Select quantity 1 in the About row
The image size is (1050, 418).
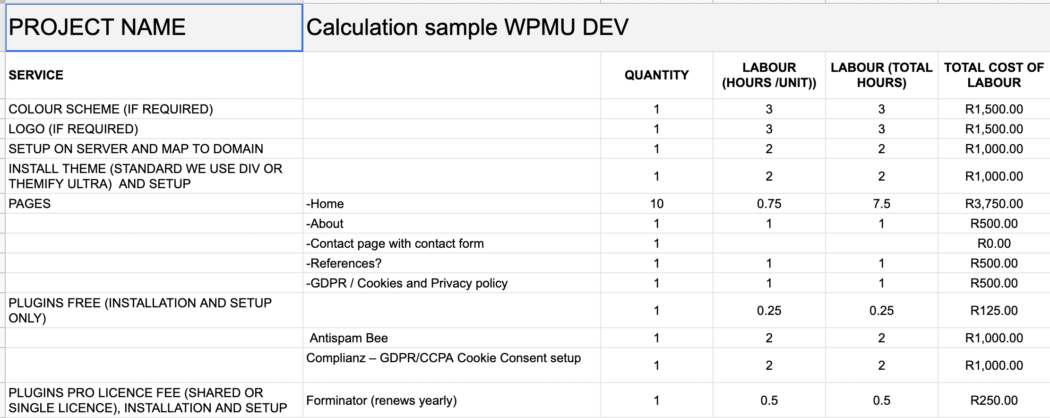656,224
